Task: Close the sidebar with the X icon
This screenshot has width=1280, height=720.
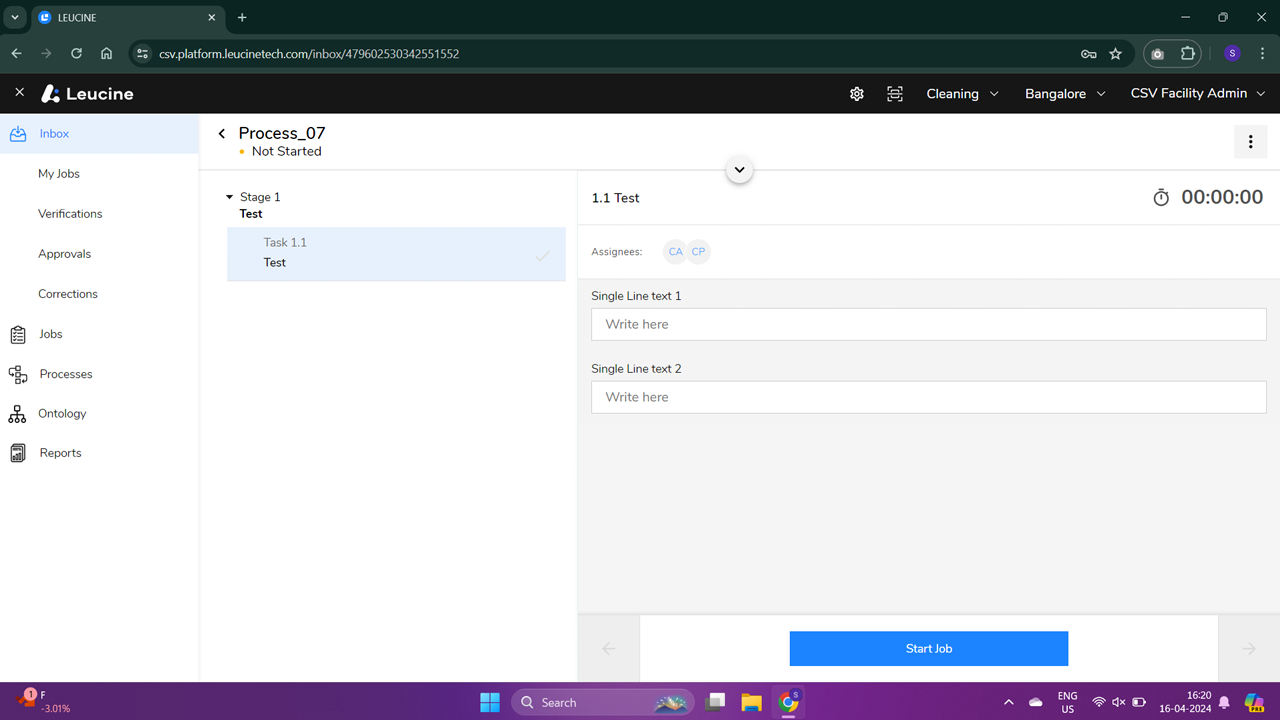Action: tap(19, 93)
